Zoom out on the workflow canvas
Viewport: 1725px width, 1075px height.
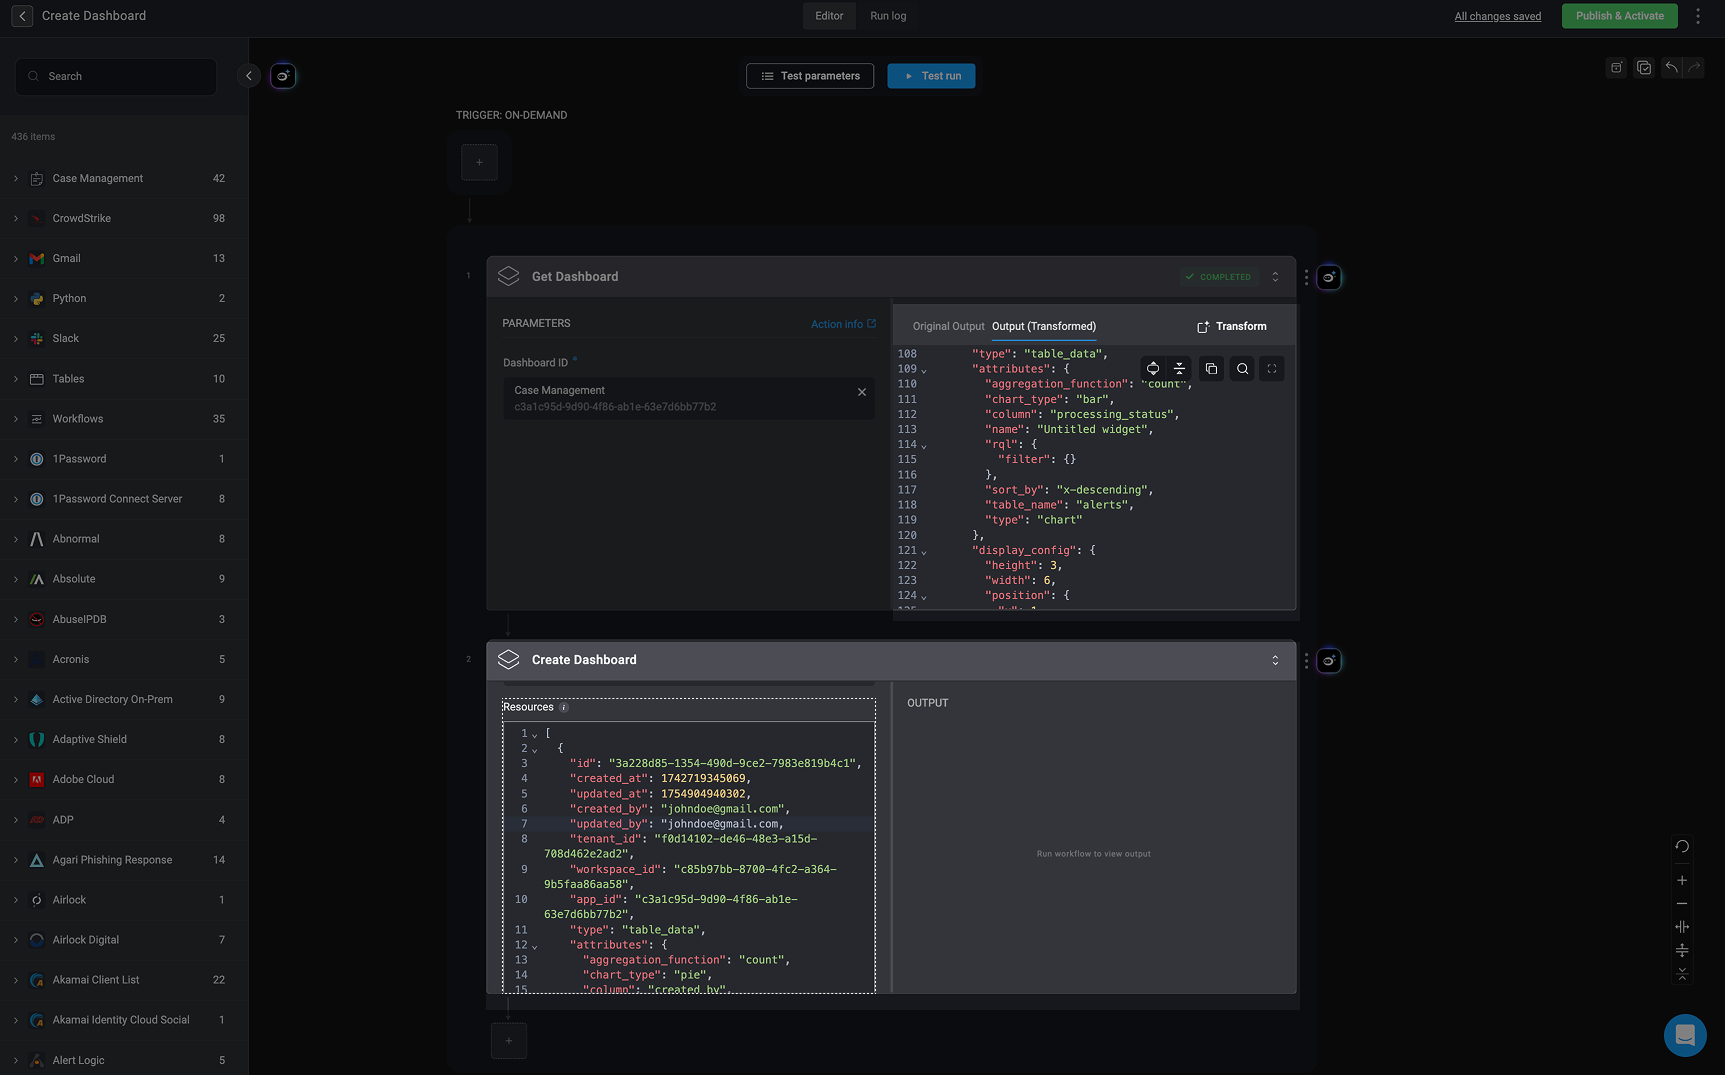click(1682, 904)
